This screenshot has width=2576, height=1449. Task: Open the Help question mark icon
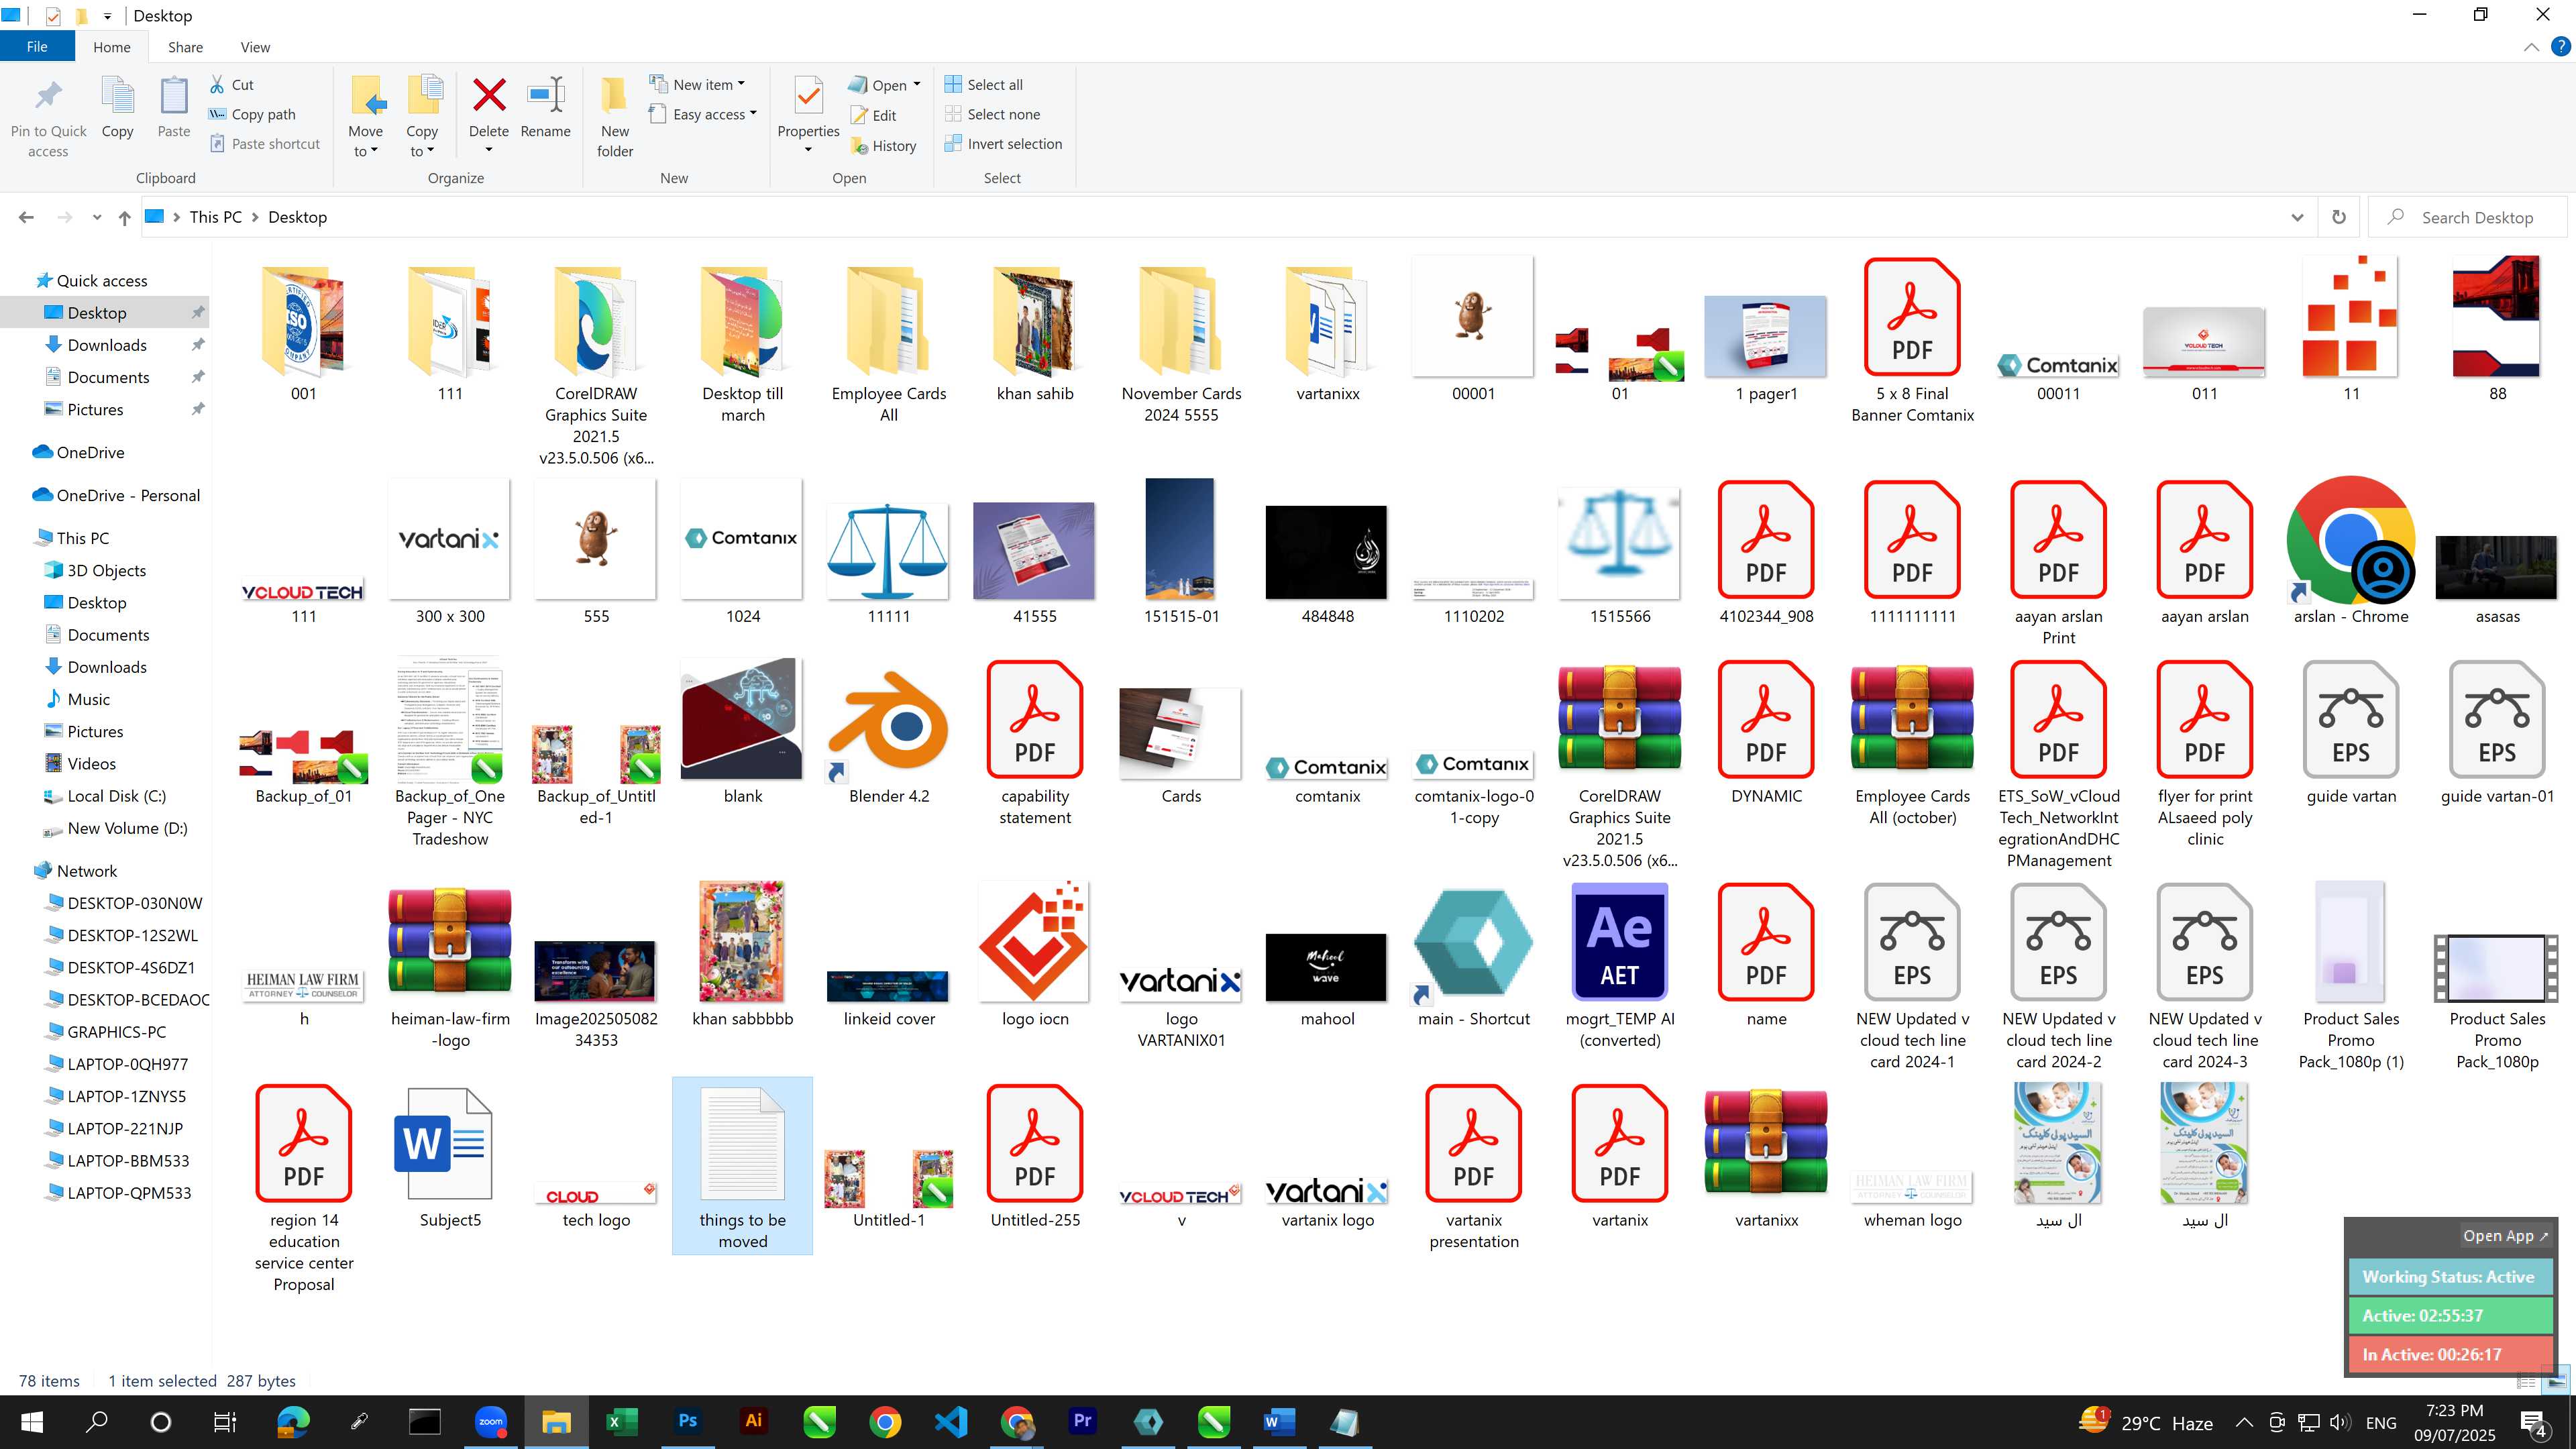2560,47
